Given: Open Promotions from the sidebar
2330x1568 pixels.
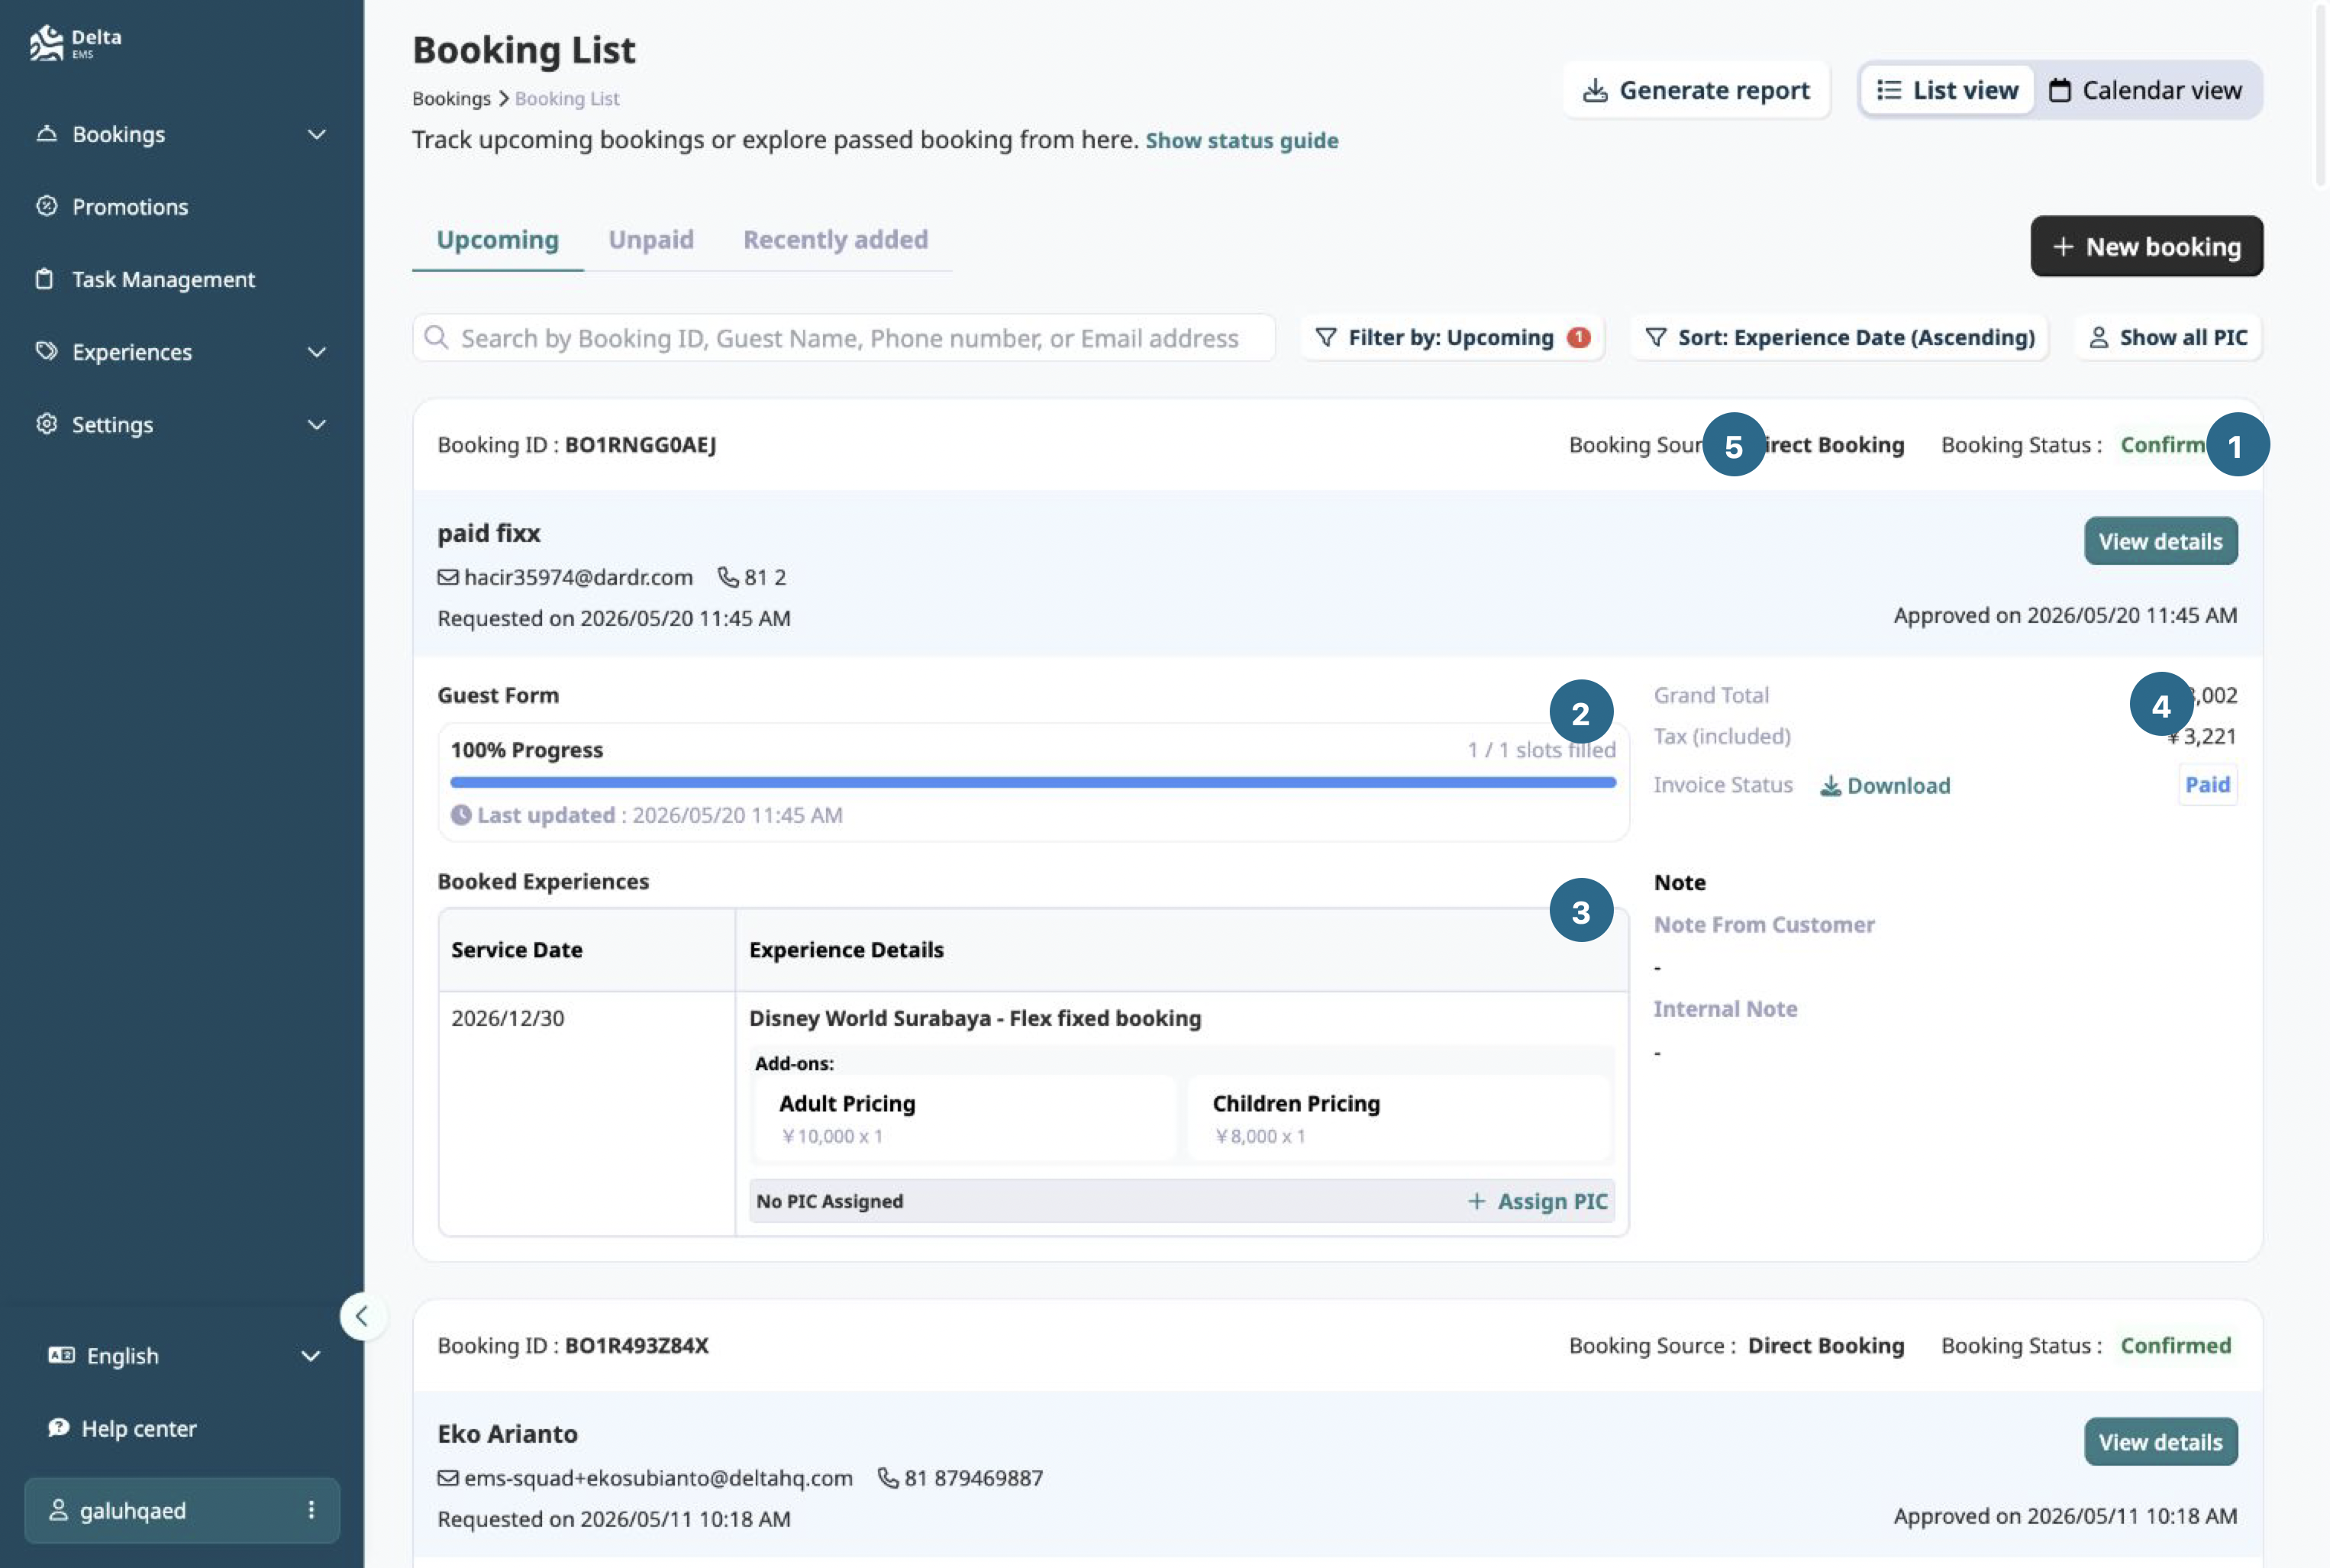Looking at the screenshot, I should 130,207.
